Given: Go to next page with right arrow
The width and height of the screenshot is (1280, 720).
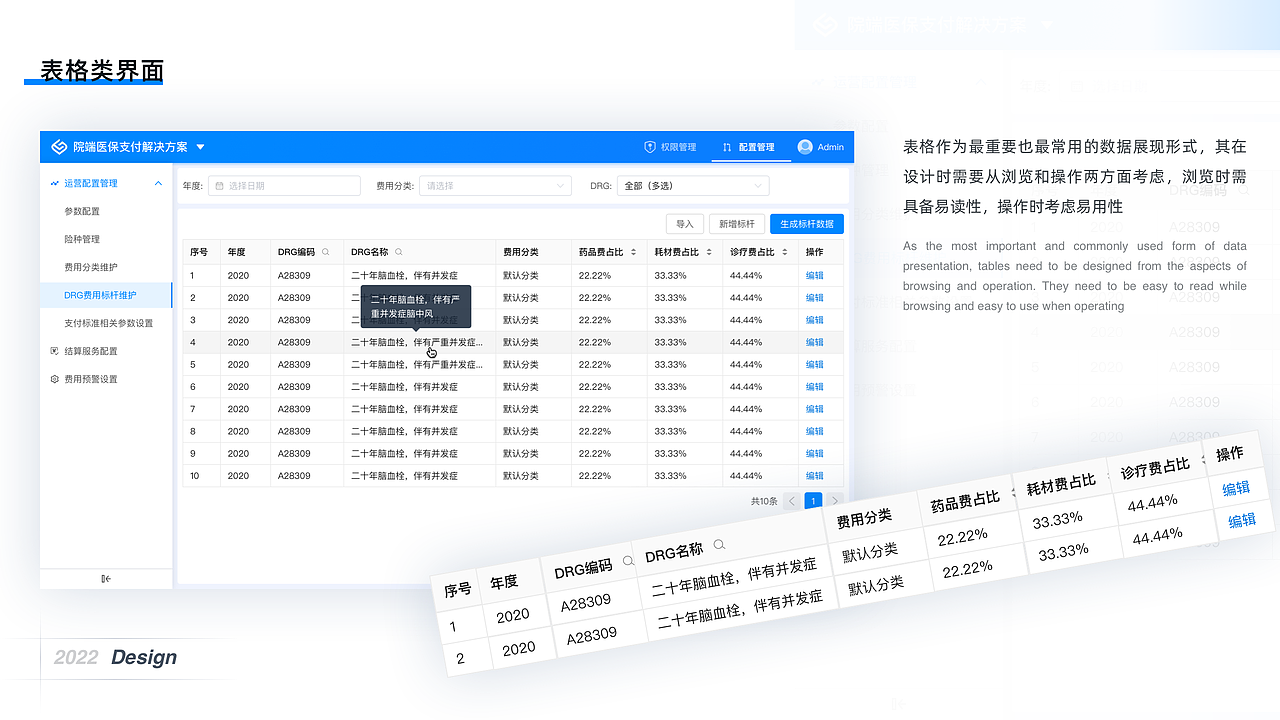Looking at the screenshot, I should 836,501.
